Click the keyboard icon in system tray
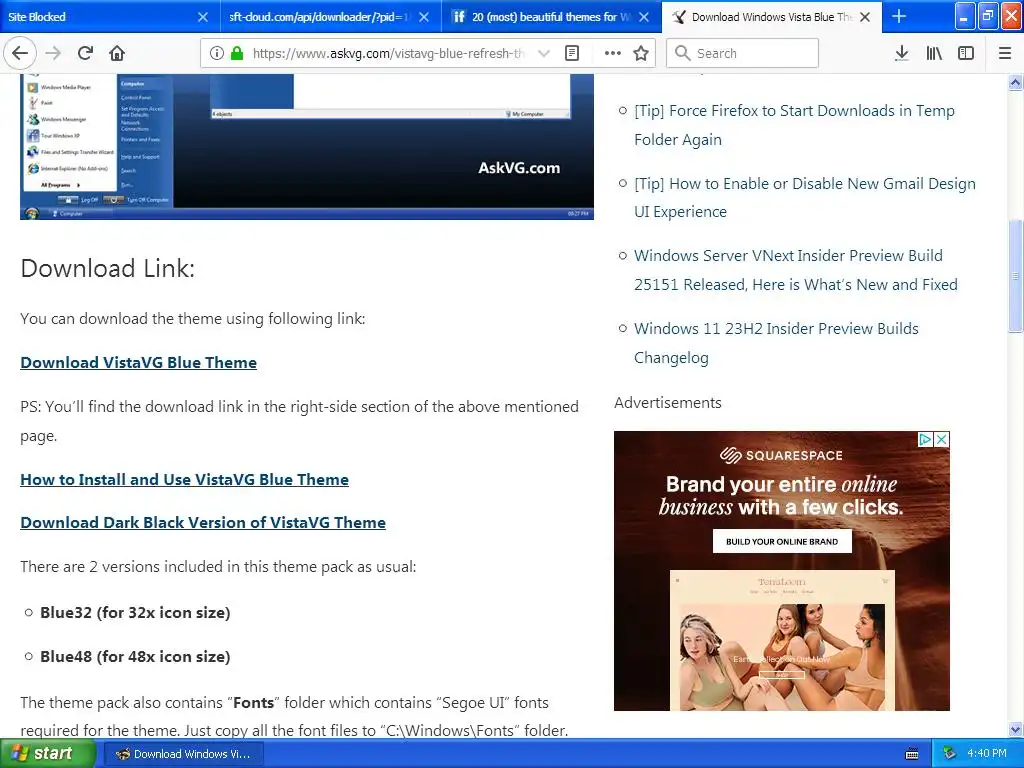This screenshot has width=1024, height=768. point(912,754)
